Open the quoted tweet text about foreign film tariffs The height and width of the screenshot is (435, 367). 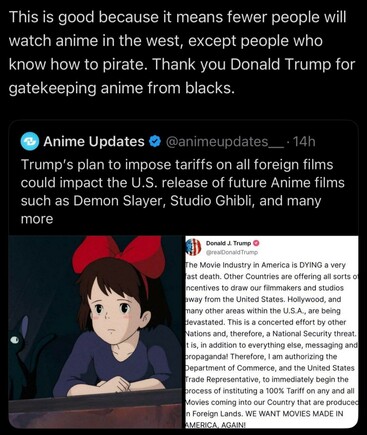(x=182, y=192)
